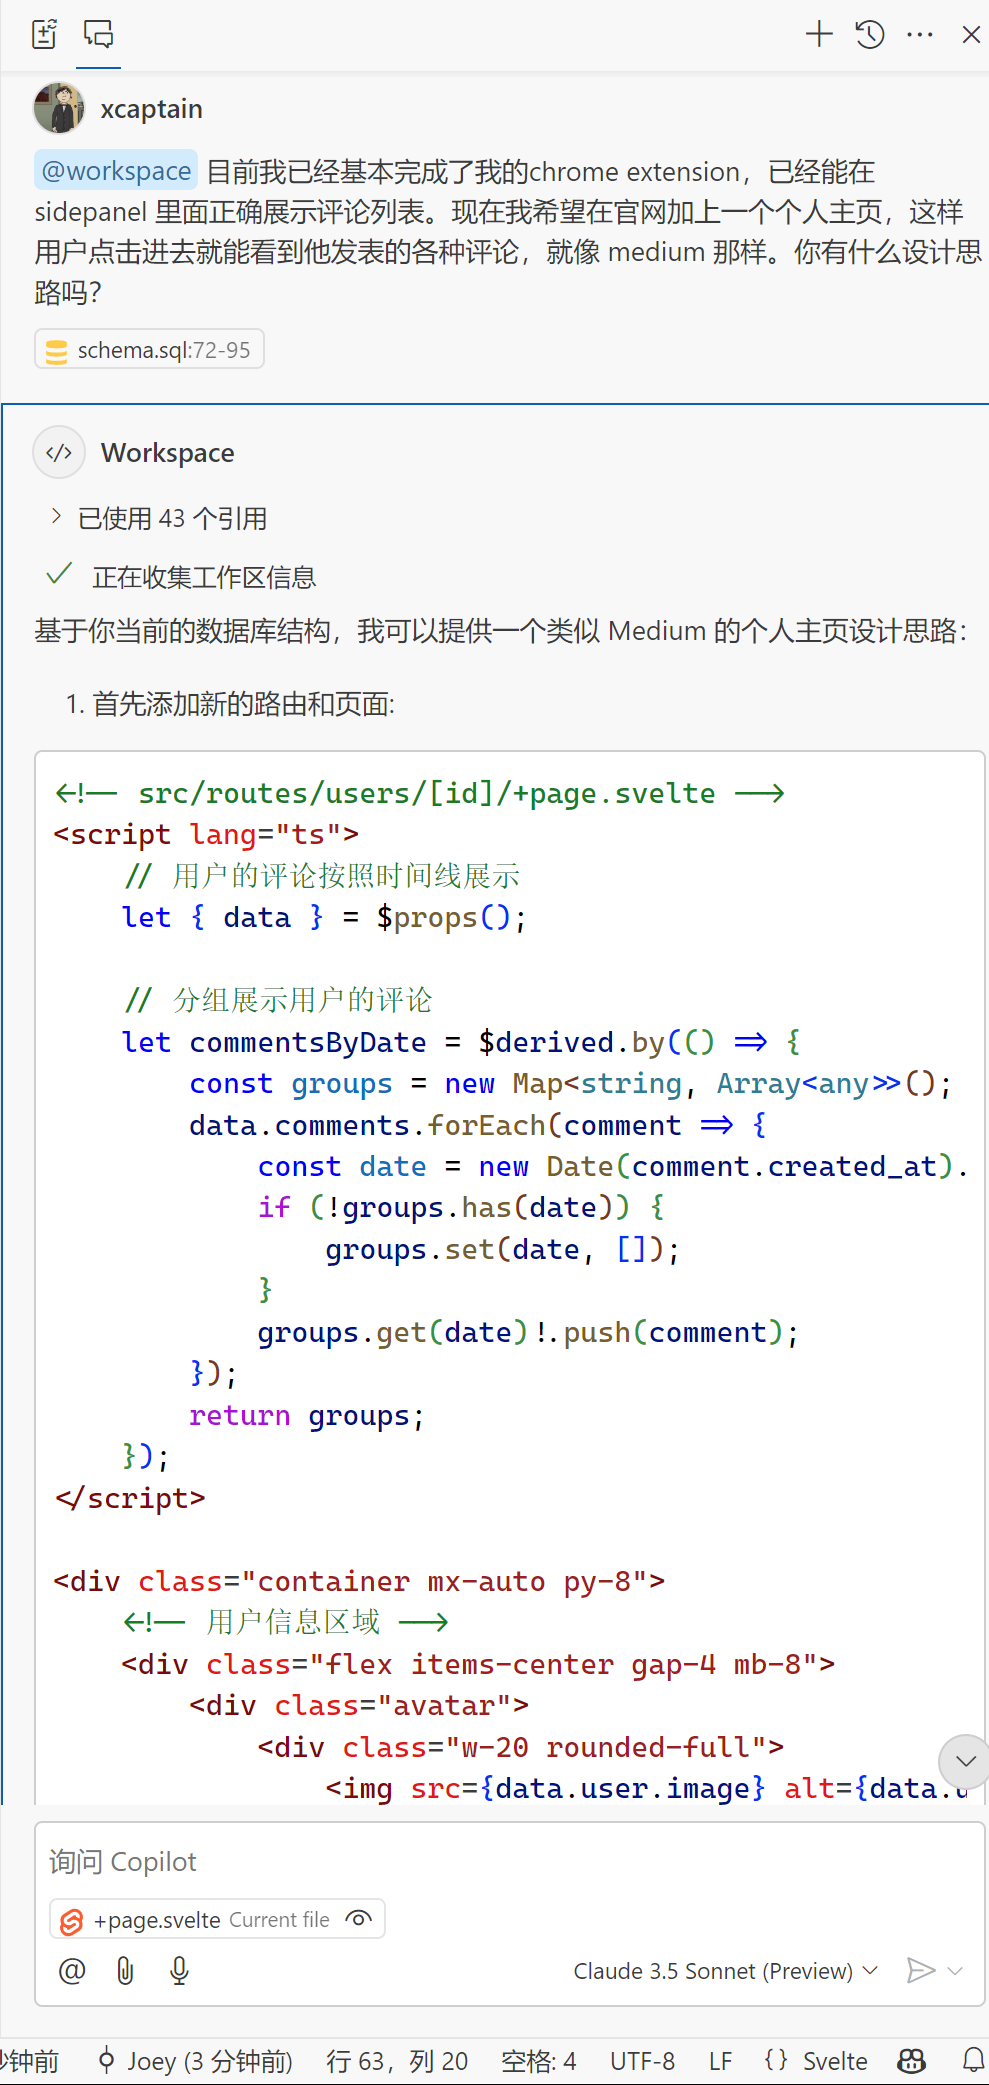989x2085 pixels.
Task: Switch to the Chat tab icon
Action: coord(98,34)
